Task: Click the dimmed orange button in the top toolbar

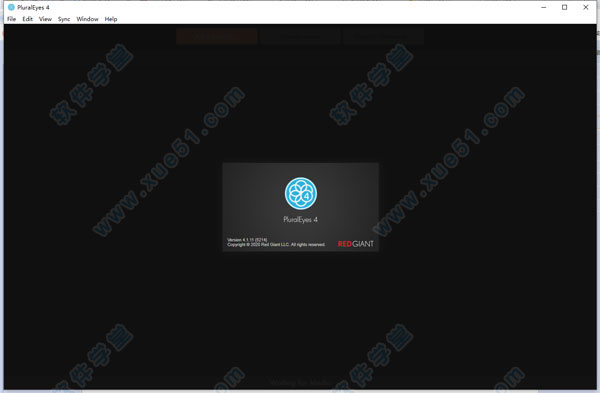Action: (x=217, y=36)
